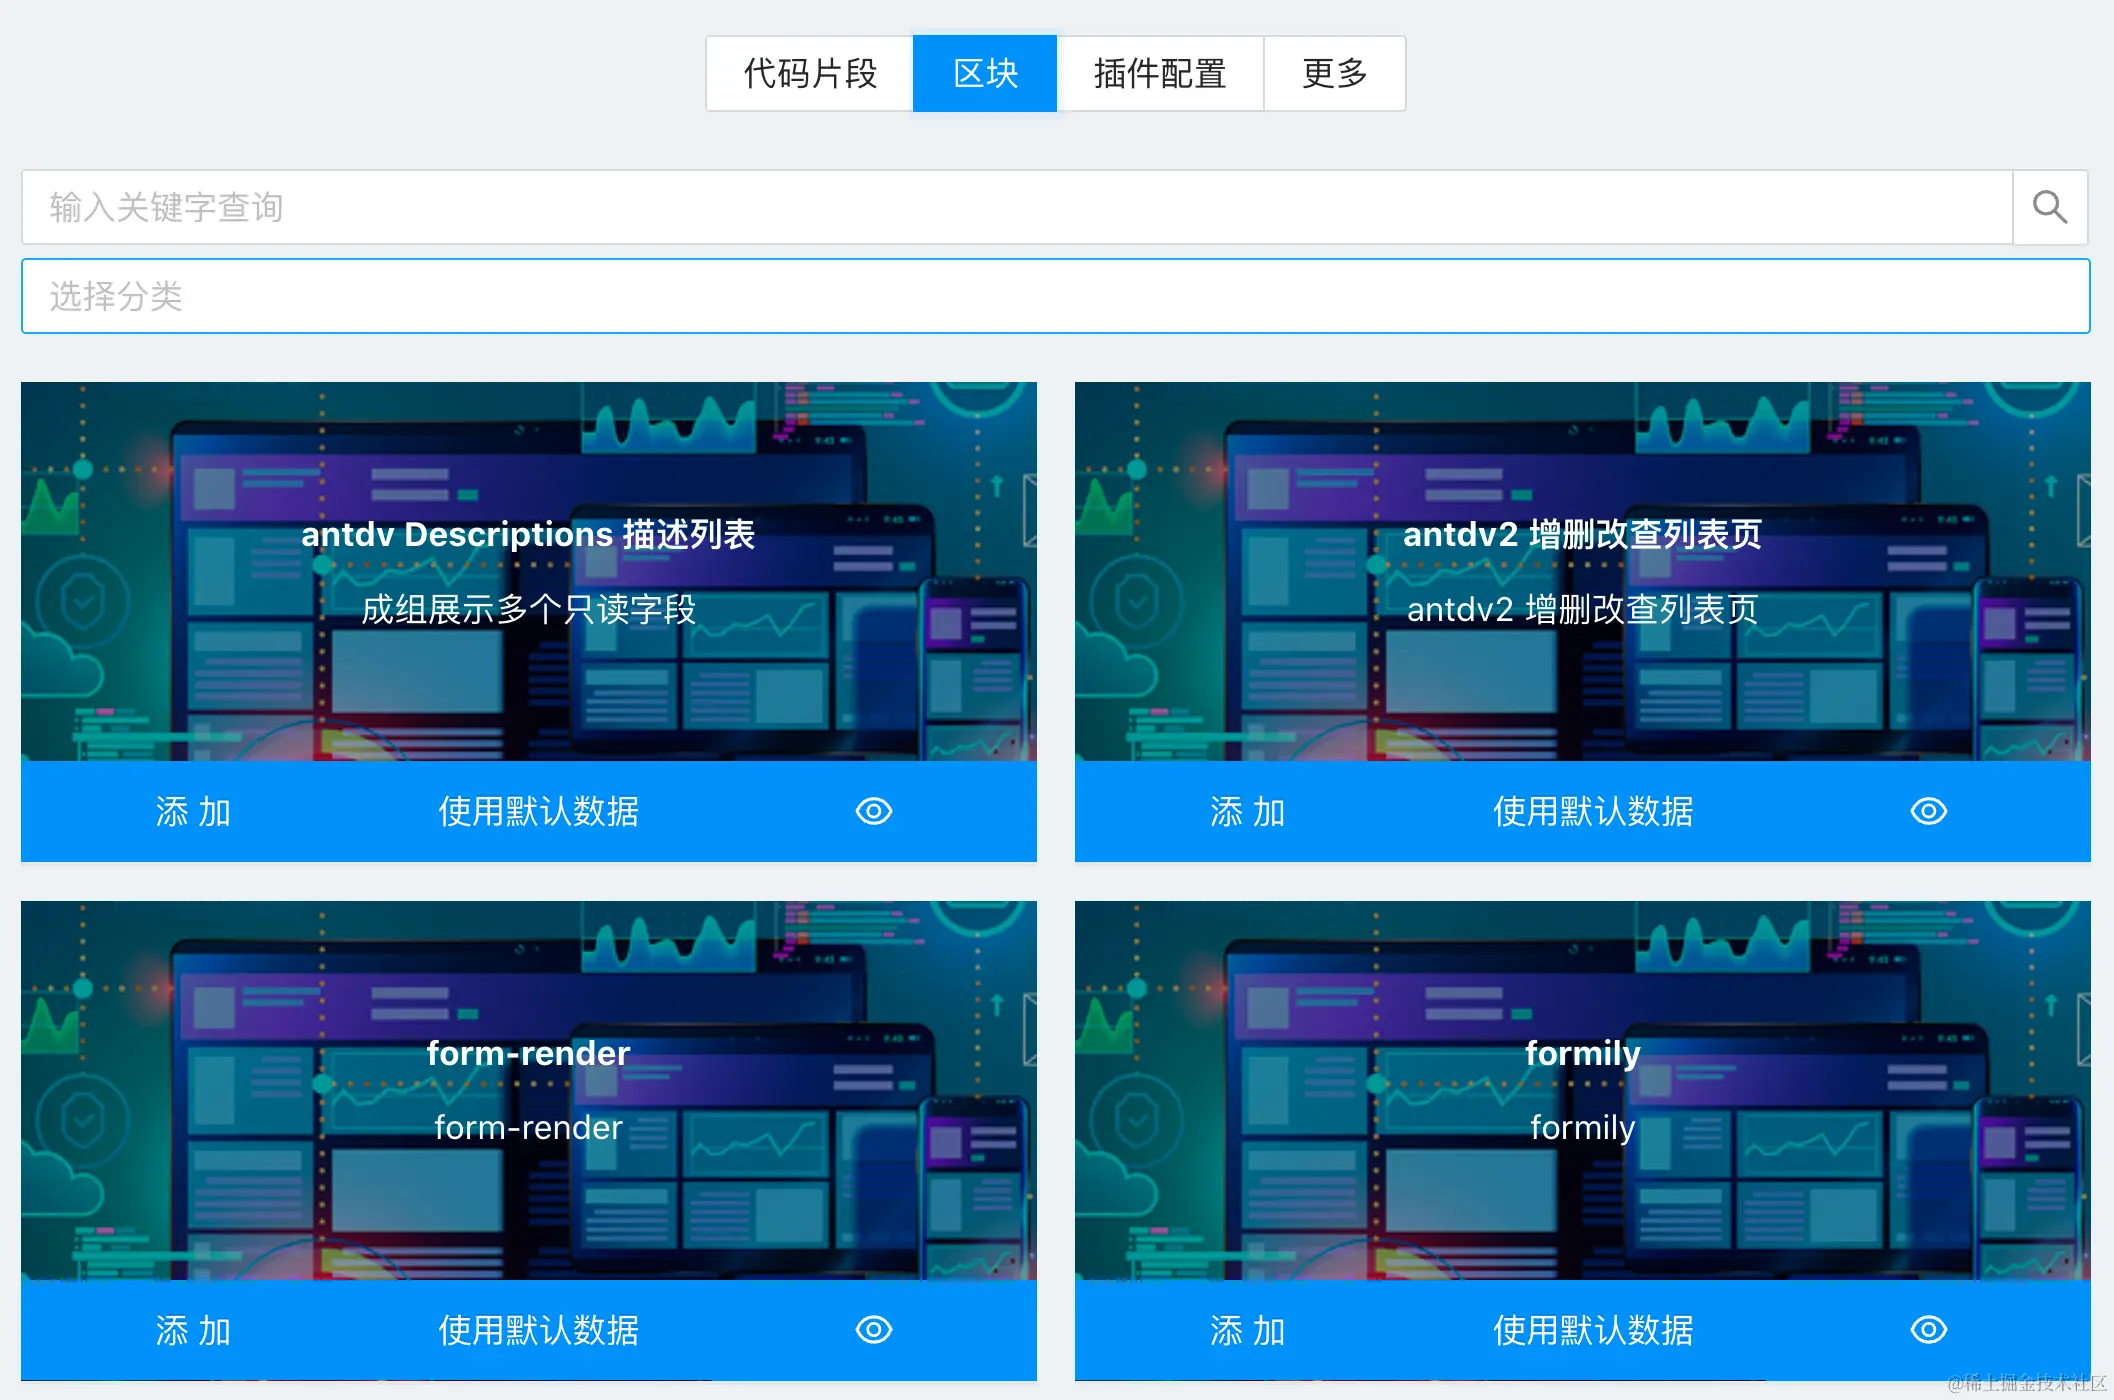Preview formily block via eye icon
2114x1400 pixels.
coord(1927,1330)
